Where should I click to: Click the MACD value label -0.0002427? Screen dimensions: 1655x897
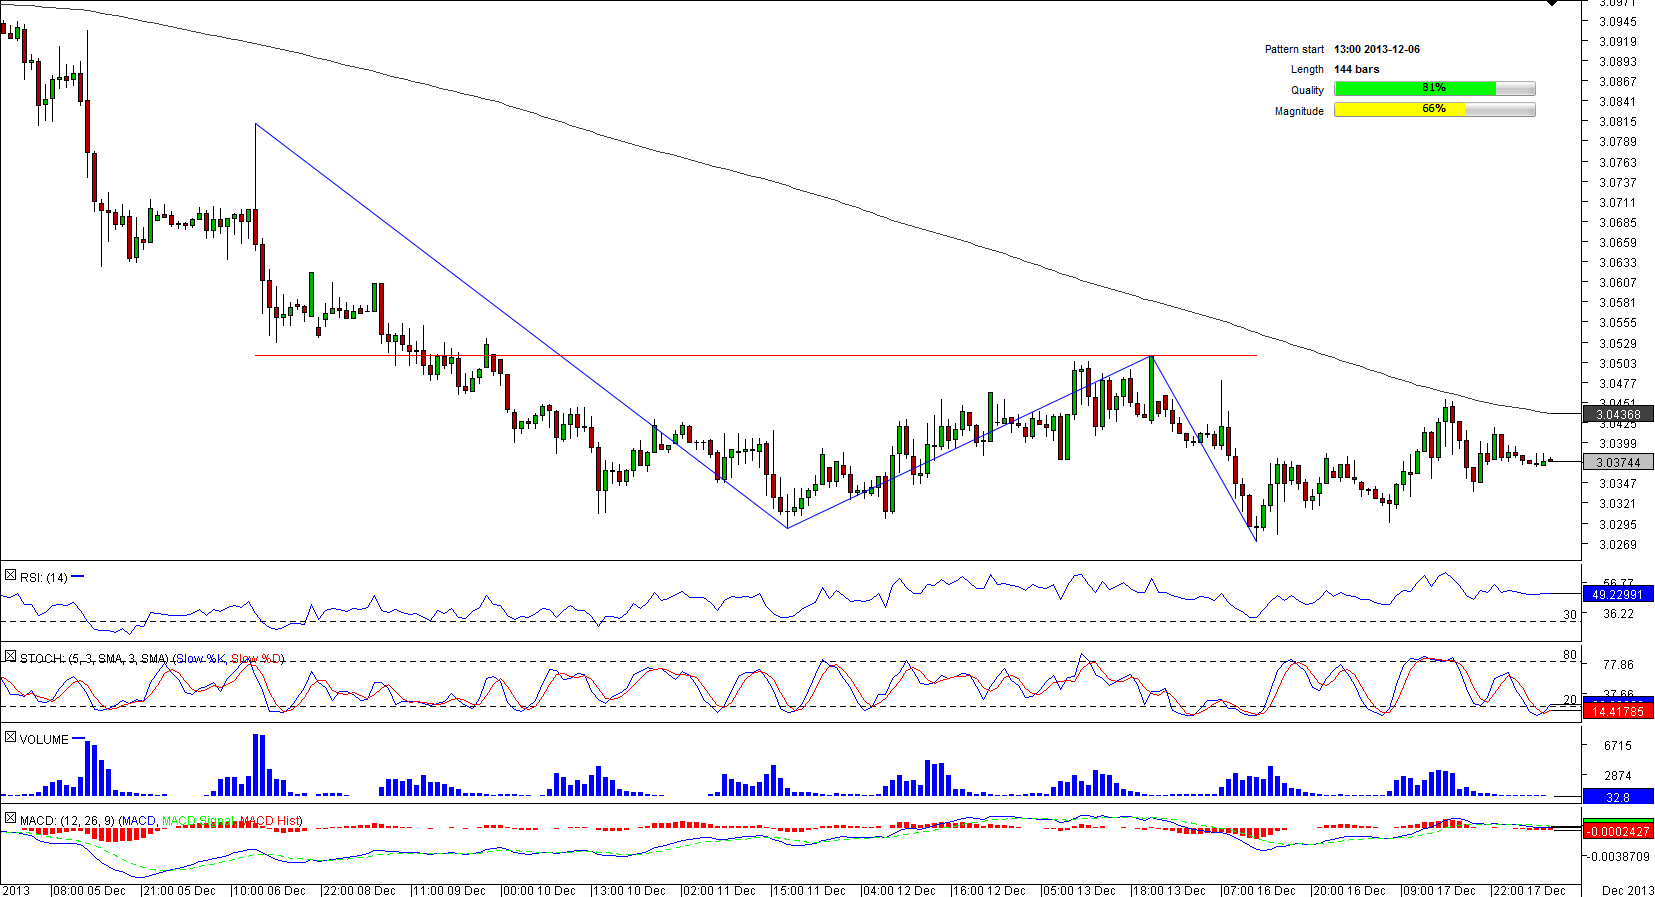click(x=1617, y=832)
